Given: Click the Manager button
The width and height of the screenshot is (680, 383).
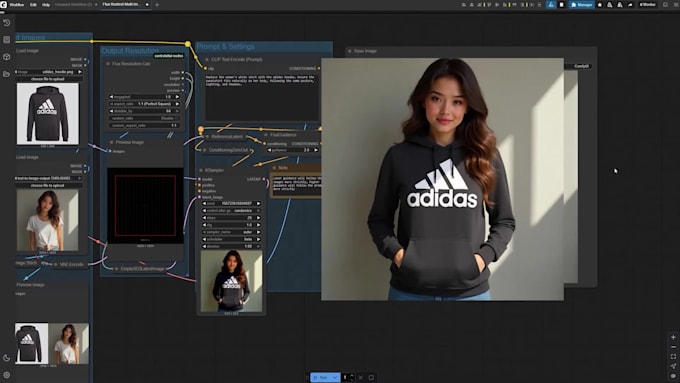Looking at the screenshot, I should [x=582, y=5].
